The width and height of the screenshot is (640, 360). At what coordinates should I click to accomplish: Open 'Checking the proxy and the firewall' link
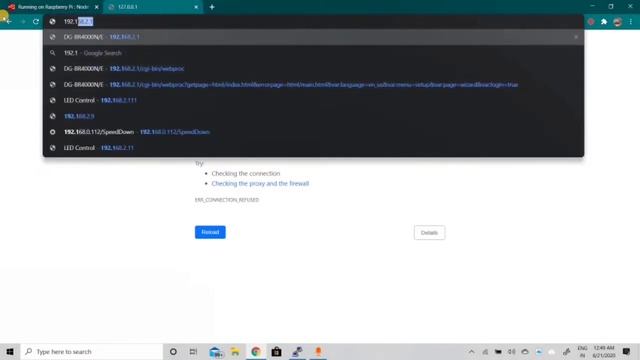[260, 184]
